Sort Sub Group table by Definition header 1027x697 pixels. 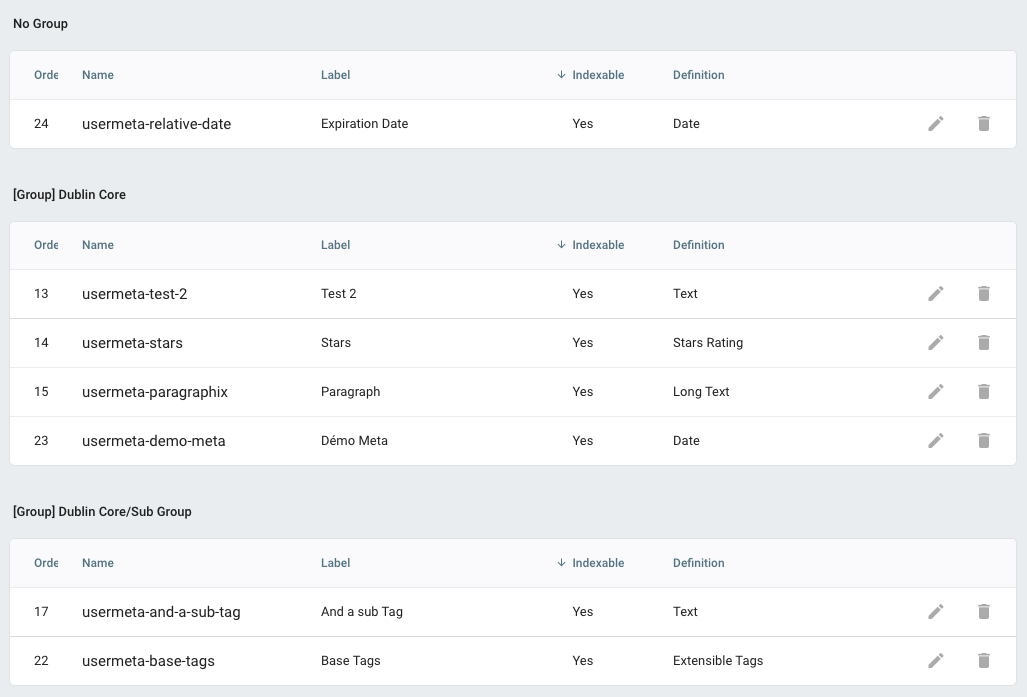[x=698, y=563]
